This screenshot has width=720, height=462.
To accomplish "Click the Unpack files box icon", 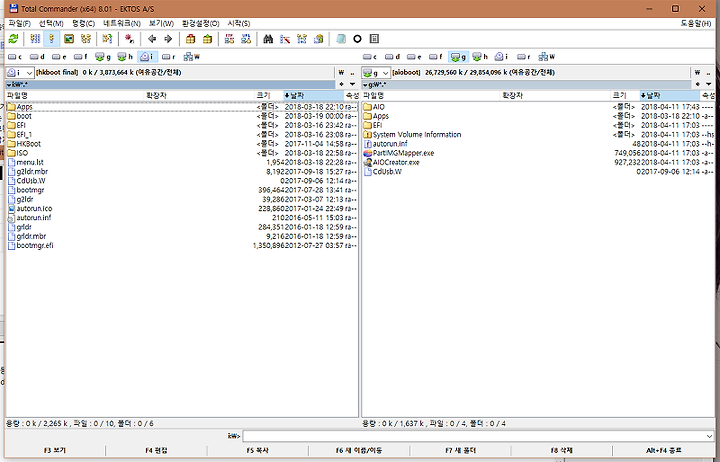I will [x=207, y=39].
